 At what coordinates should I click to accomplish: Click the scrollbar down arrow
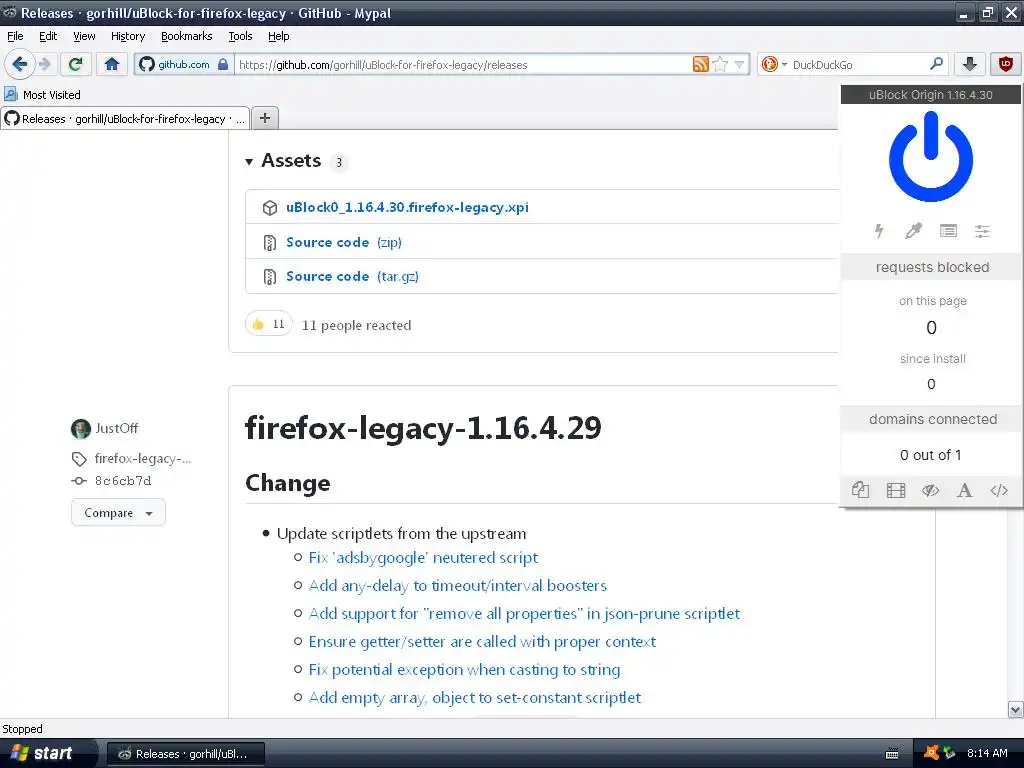pyautogui.click(x=1015, y=709)
